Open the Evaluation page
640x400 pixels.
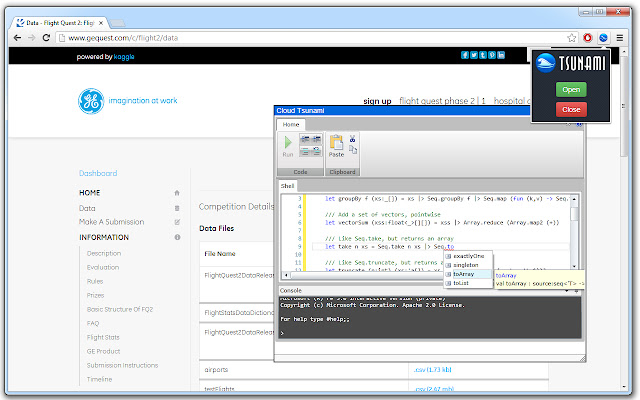coord(103,267)
